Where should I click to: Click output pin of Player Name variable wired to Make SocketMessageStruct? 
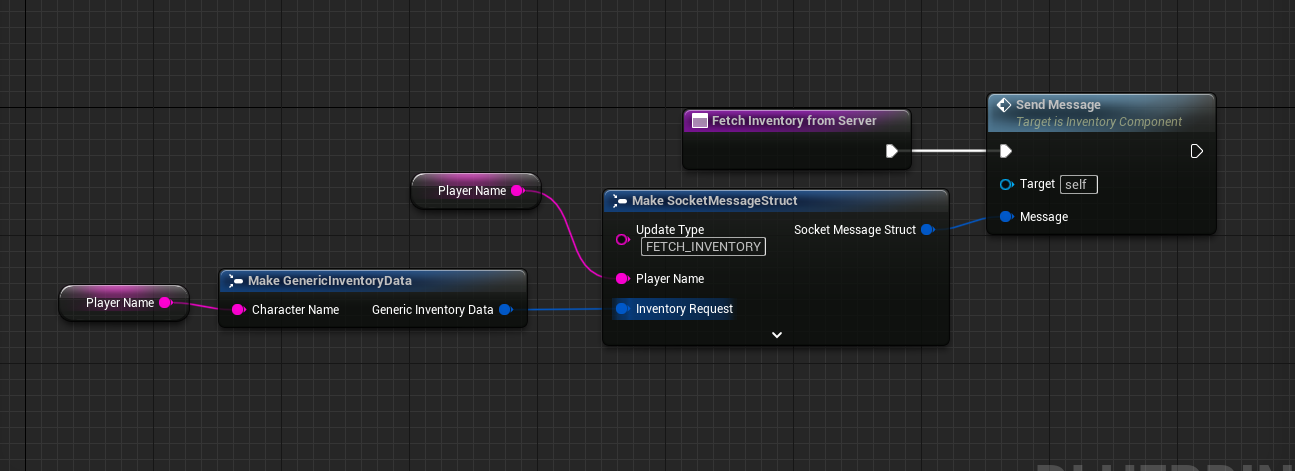517,190
